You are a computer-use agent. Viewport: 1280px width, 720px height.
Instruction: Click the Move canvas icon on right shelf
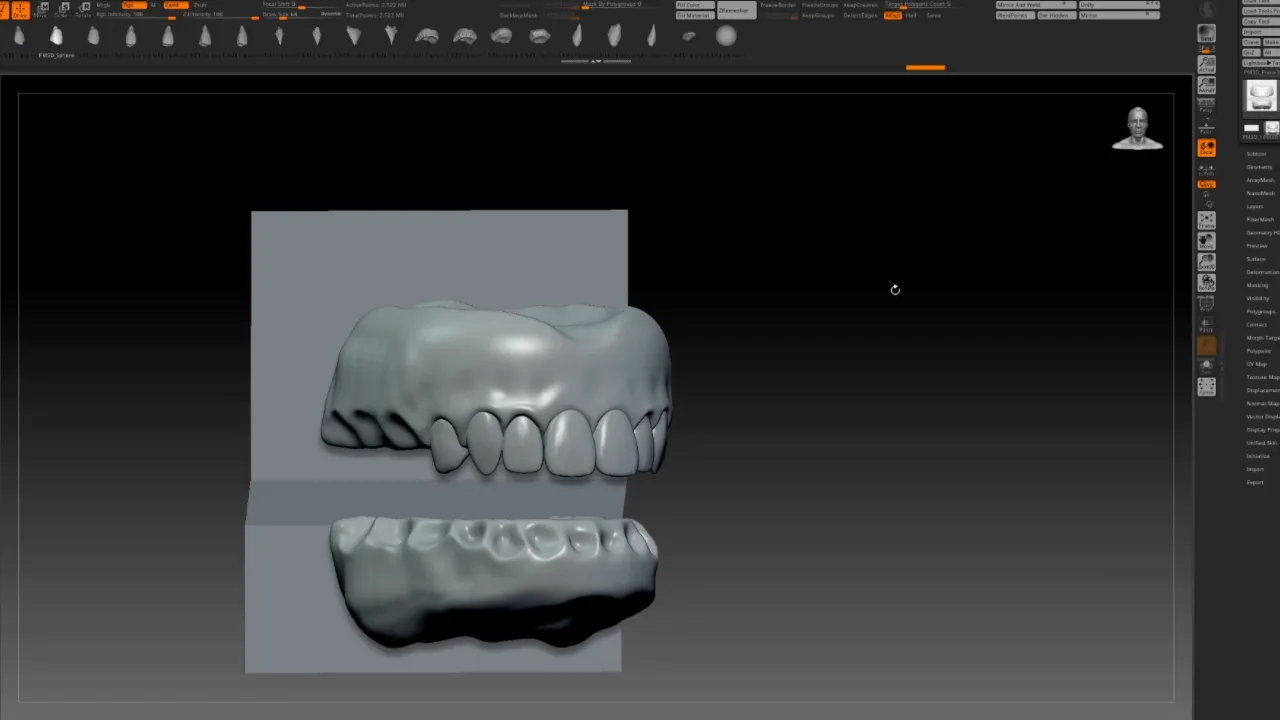point(1207,241)
